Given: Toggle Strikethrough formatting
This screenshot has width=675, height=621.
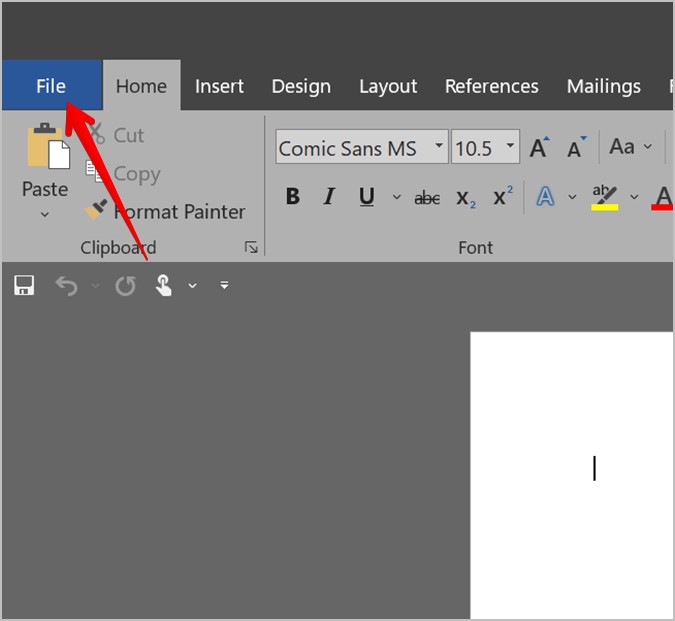Looking at the screenshot, I should pyautogui.click(x=427, y=198).
